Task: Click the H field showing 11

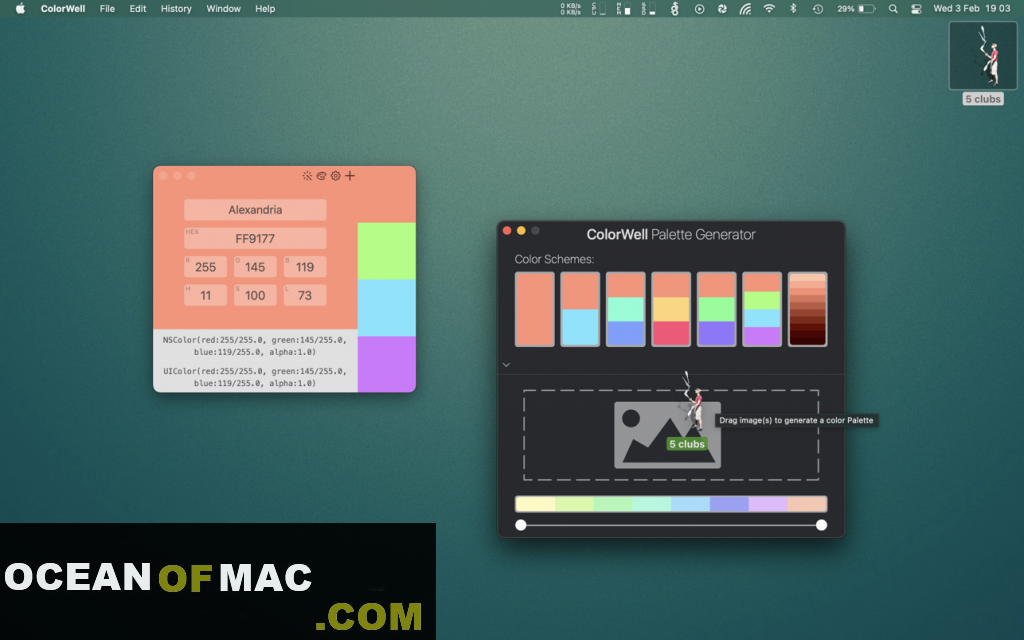Action: [x=206, y=295]
